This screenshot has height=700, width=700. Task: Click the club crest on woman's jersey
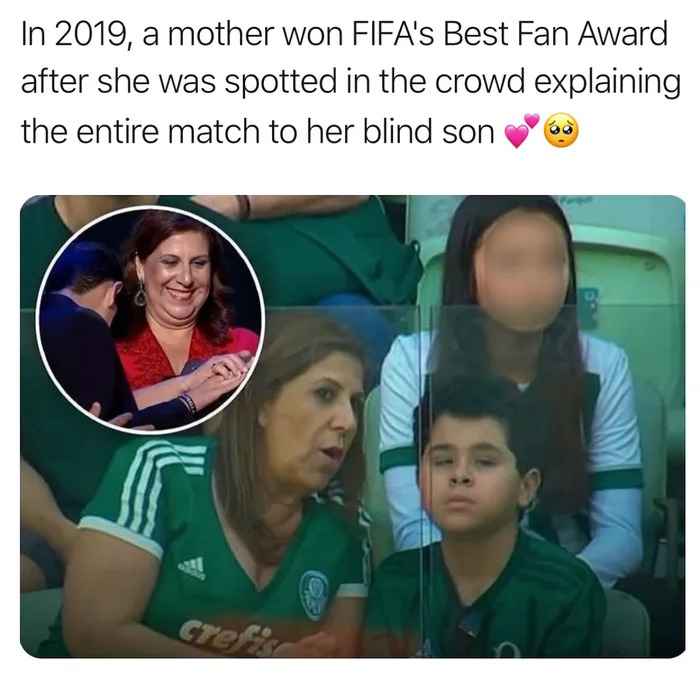point(313,595)
